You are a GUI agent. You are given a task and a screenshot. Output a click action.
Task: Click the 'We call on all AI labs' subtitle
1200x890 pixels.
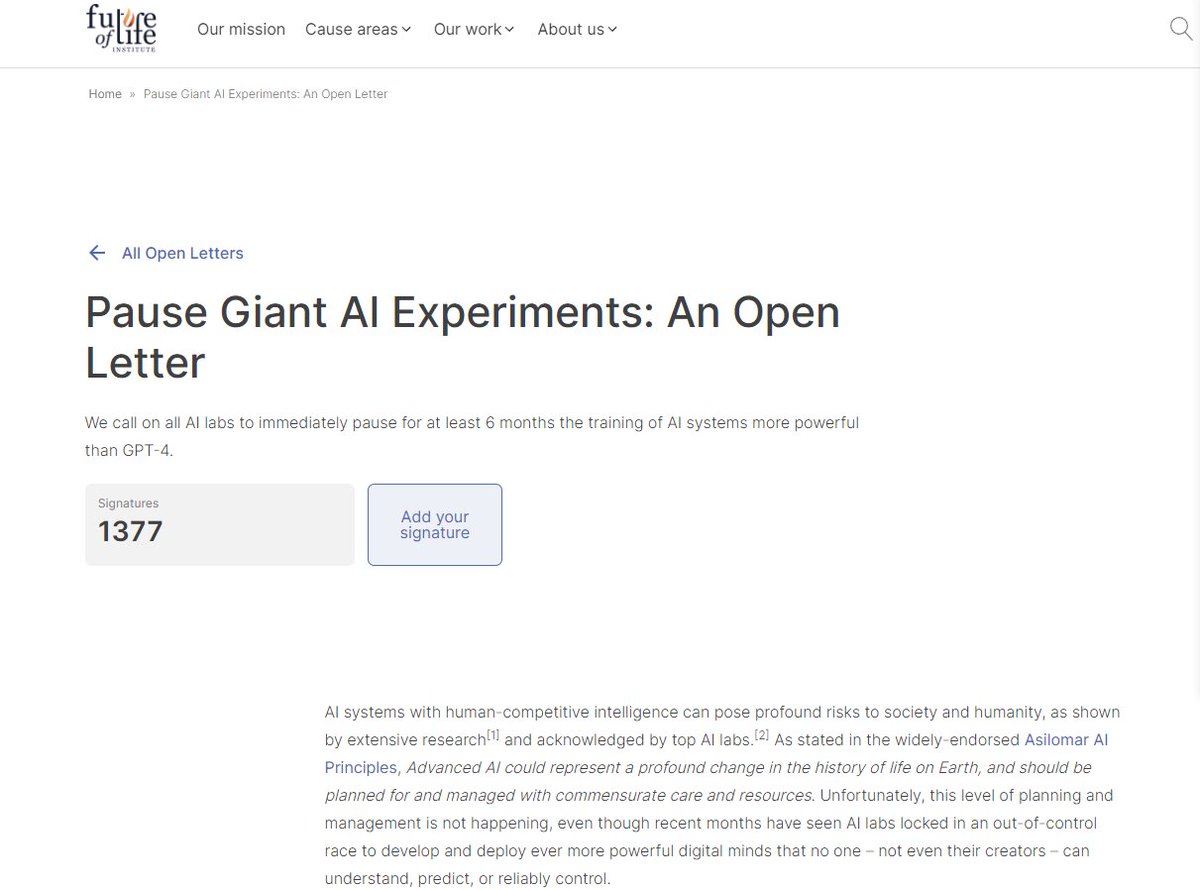pos(472,436)
